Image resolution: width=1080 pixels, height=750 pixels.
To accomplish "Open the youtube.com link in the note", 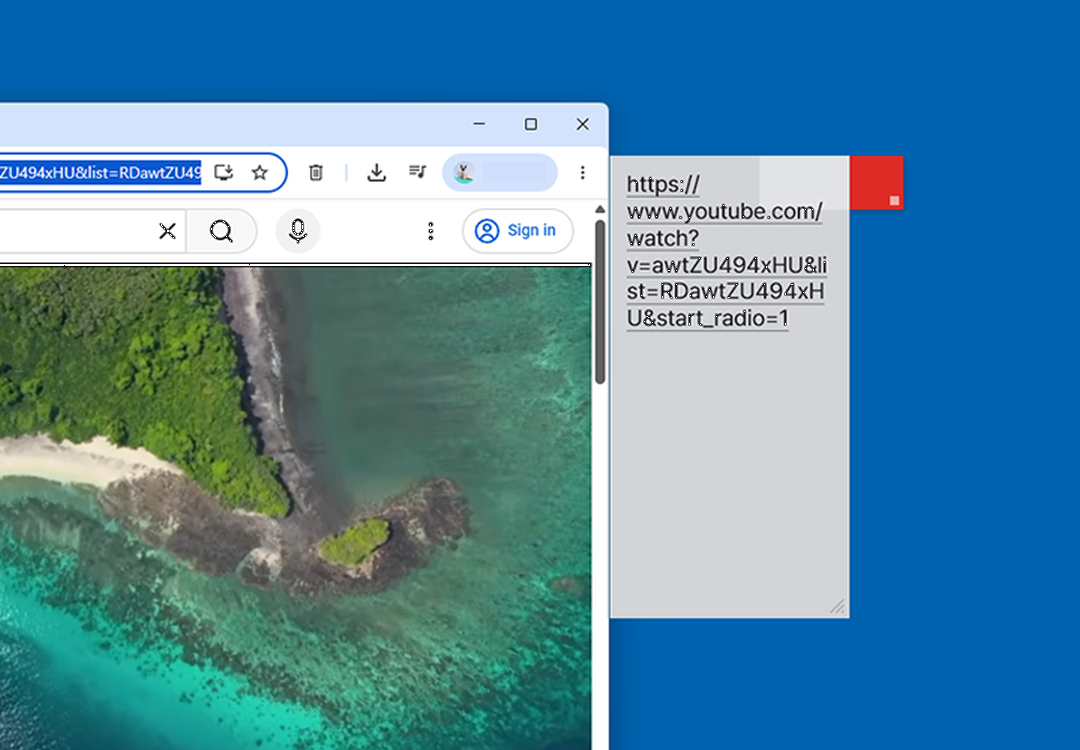I will pyautogui.click(x=727, y=251).
